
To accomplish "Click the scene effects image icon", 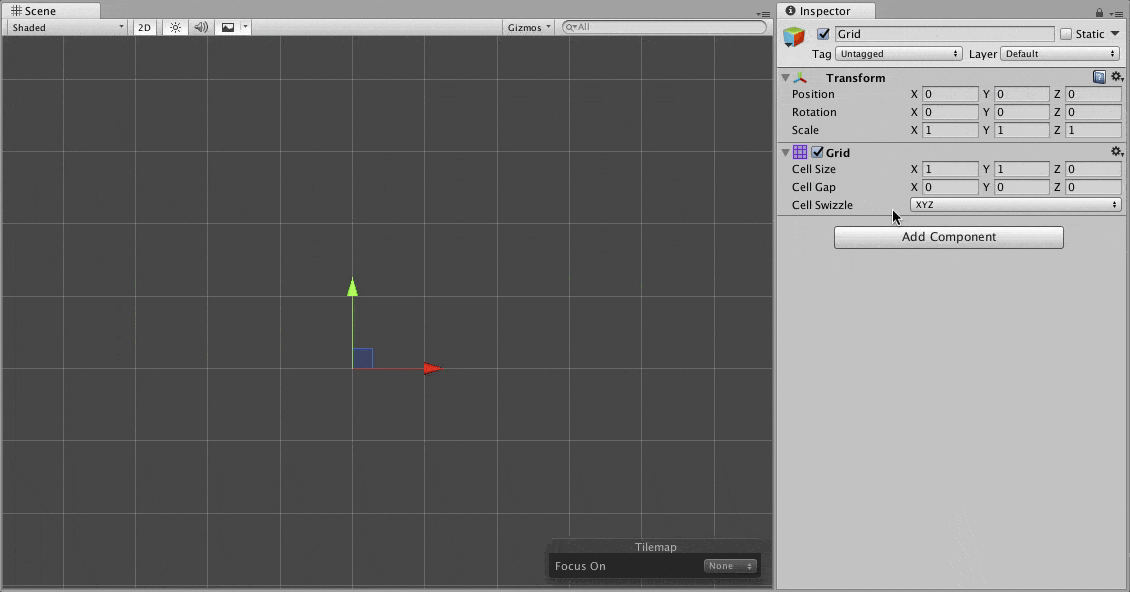I will 228,27.
